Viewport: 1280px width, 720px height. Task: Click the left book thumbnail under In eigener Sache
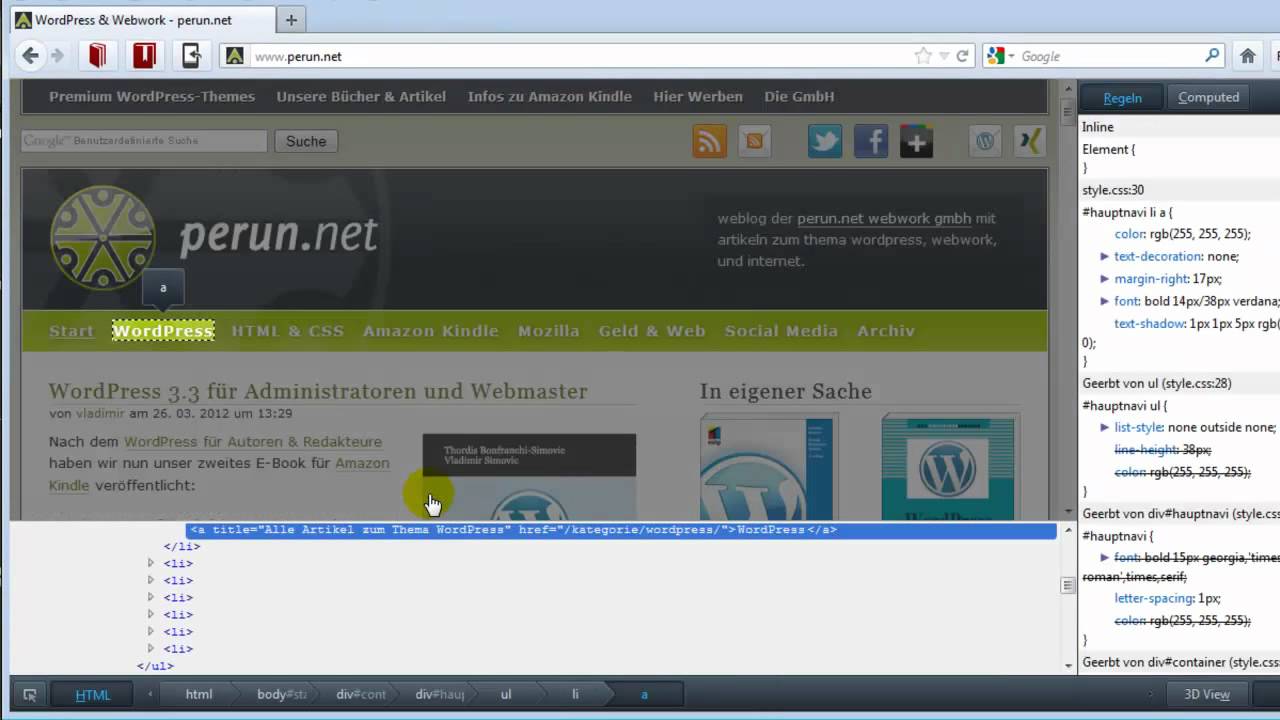tap(769, 469)
